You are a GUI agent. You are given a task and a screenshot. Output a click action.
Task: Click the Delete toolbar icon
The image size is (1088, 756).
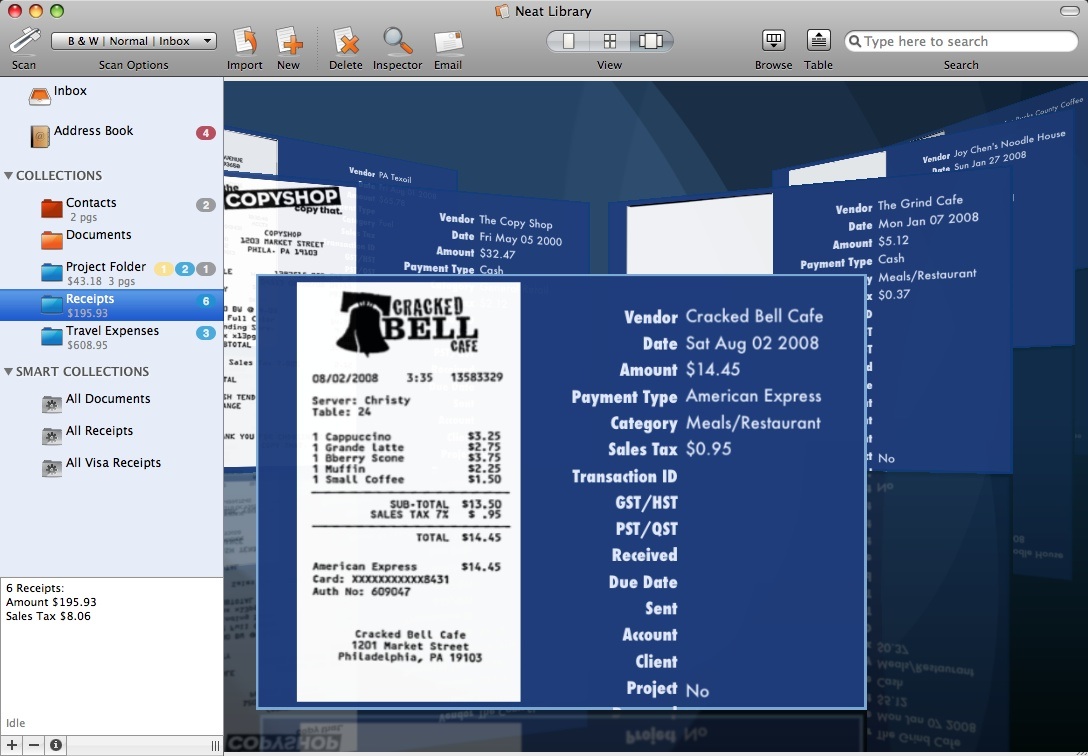(x=346, y=41)
